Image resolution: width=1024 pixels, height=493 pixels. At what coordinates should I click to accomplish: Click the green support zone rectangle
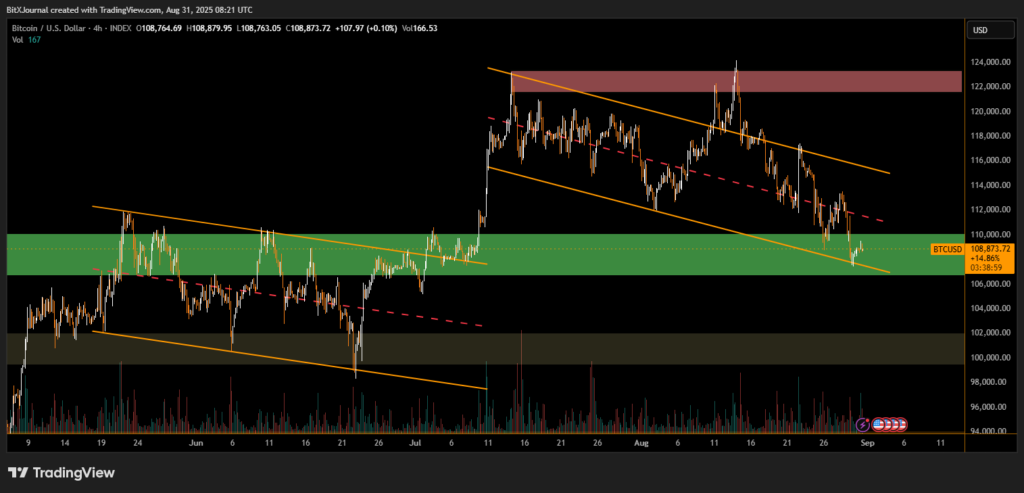[x=300, y=254]
